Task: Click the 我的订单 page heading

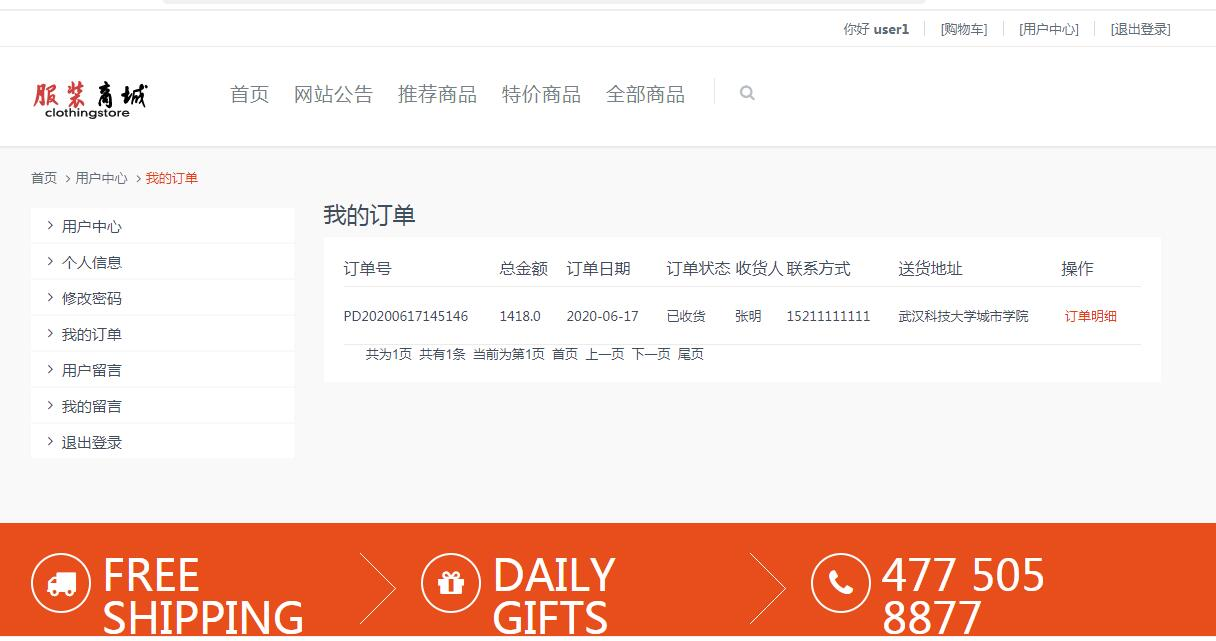Action: click(369, 215)
